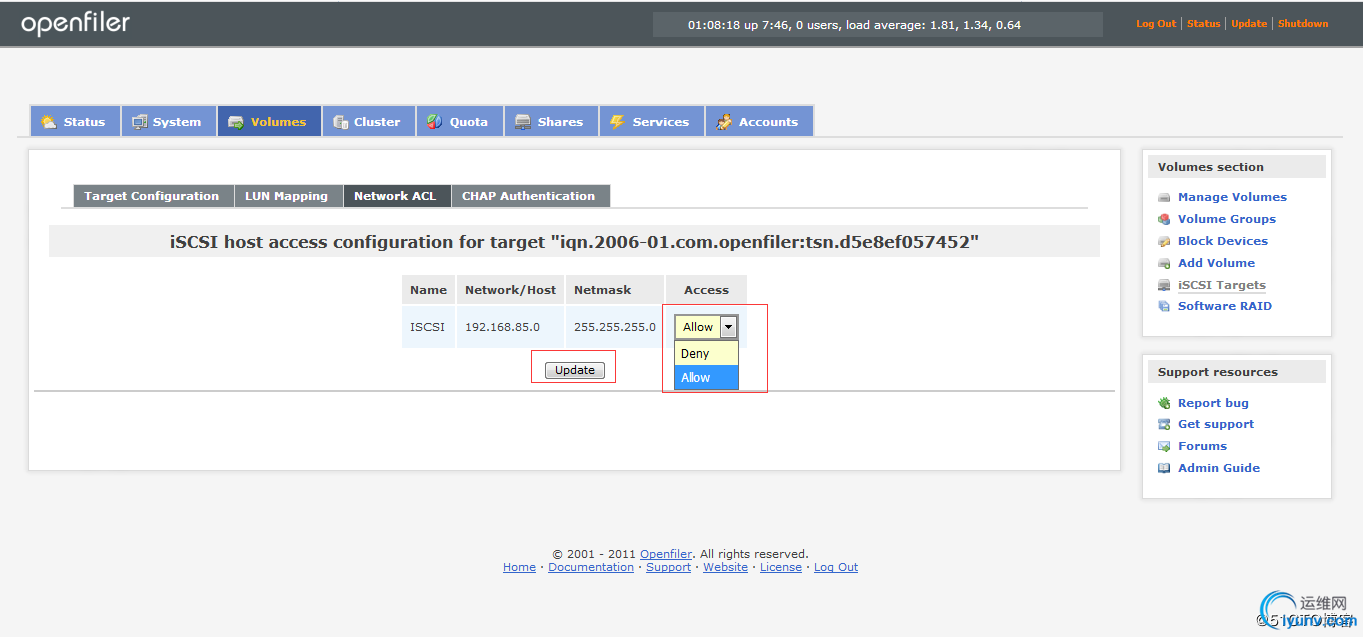The image size is (1363, 637).
Task: Click the 255.255.255.0 netmask cell
Action: pos(615,327)
